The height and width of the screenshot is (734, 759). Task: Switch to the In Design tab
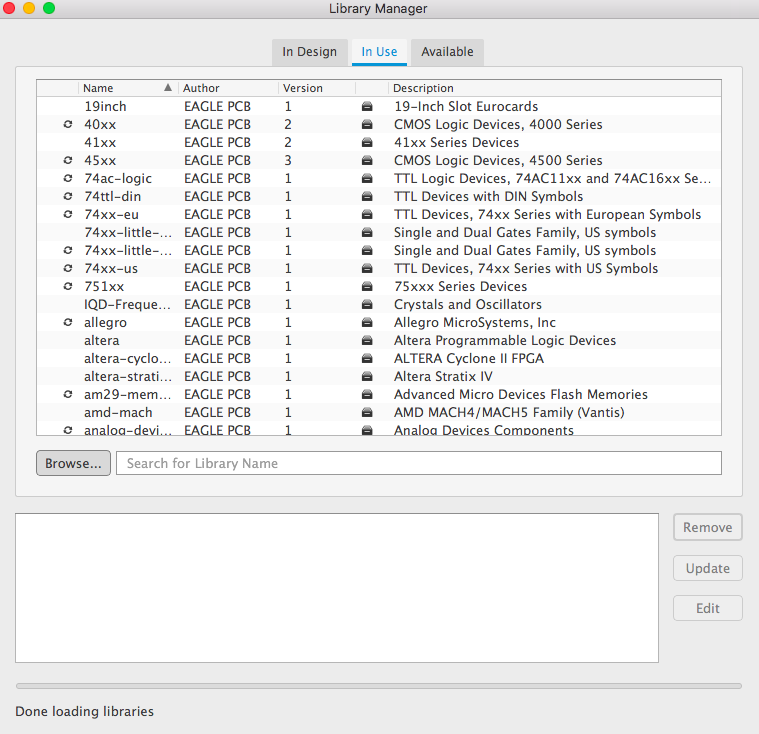click(310, 52)
